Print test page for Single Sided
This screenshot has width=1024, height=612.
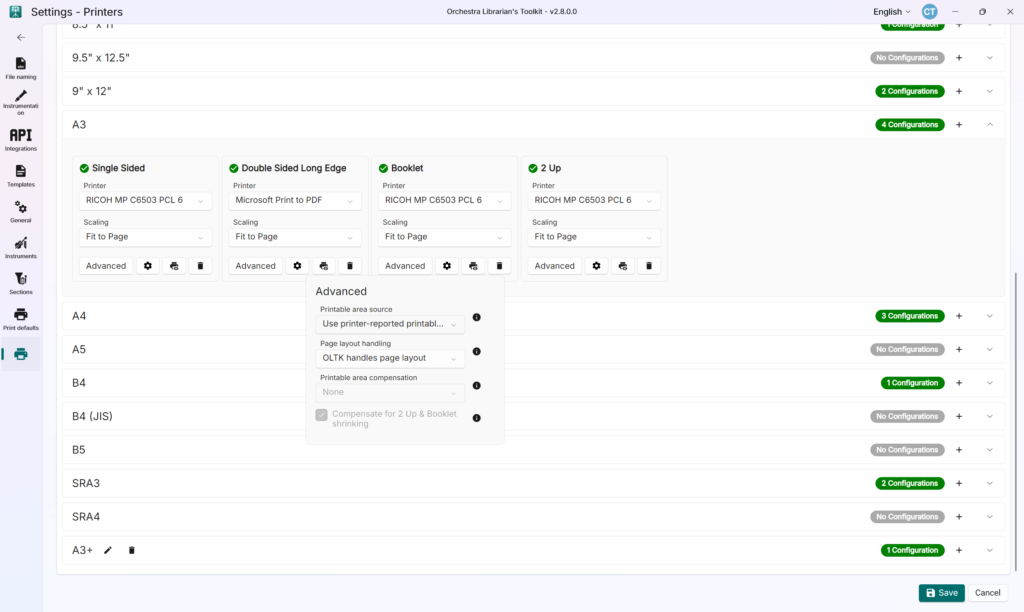(174, 266)
